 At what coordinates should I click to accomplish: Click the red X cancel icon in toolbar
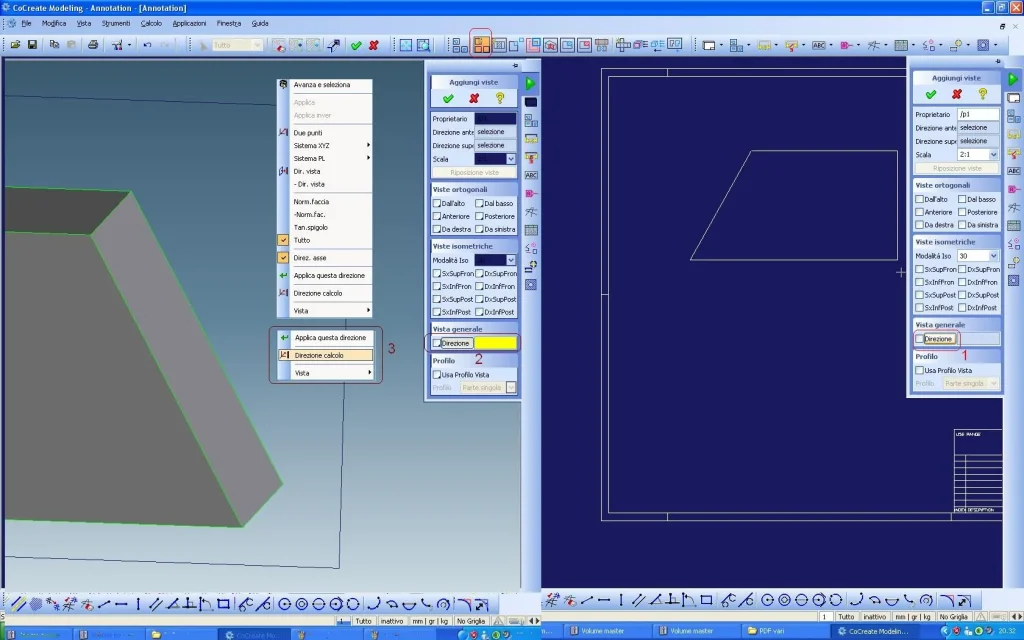[374, 45]
